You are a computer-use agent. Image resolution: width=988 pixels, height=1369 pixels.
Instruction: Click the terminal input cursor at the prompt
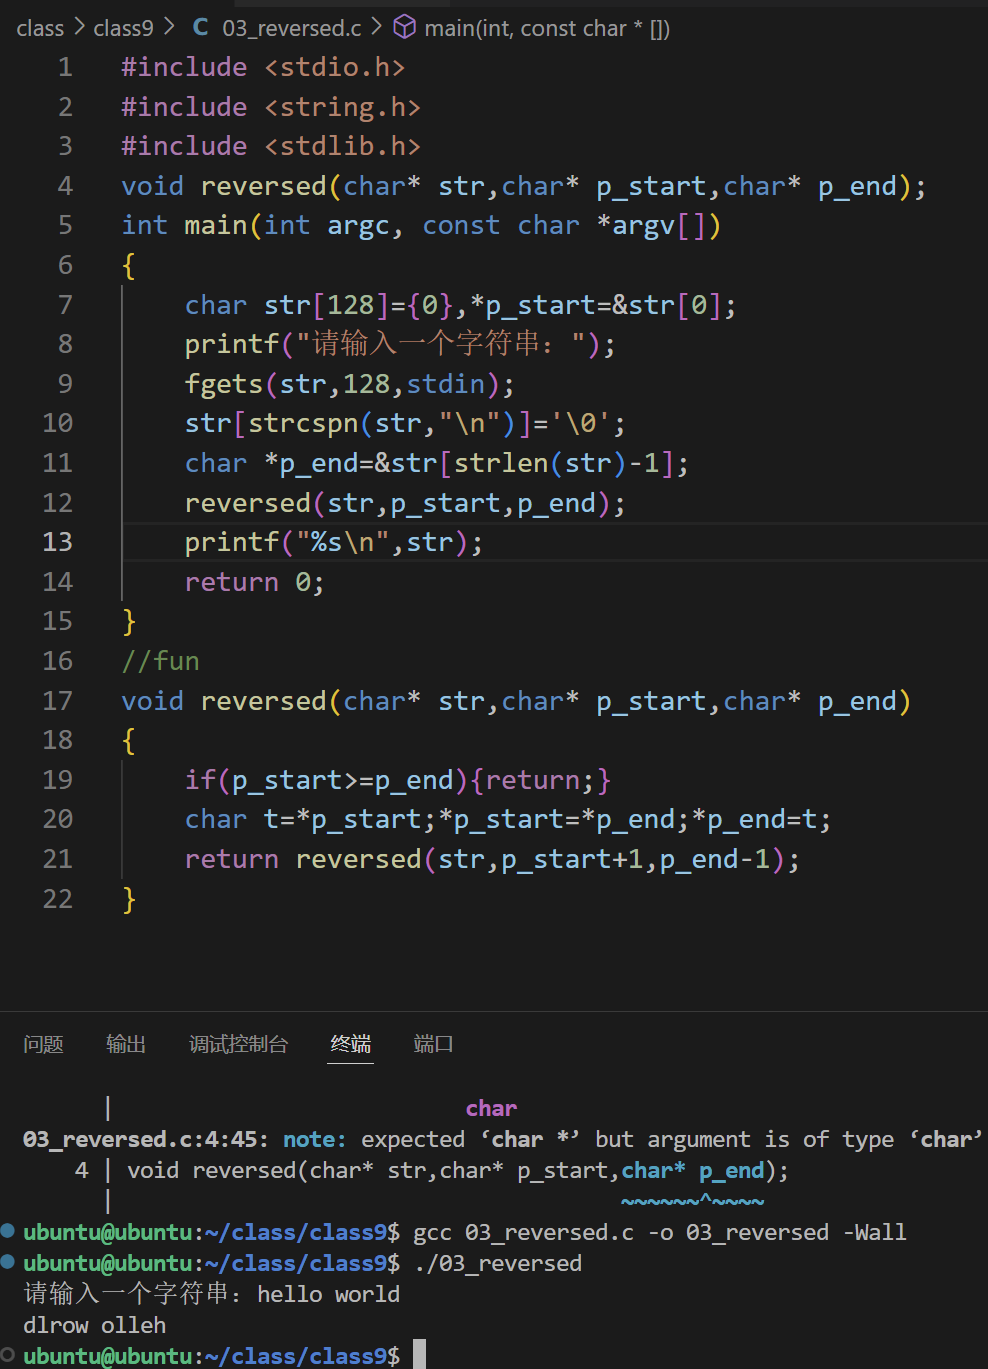tap(419, 1355)
